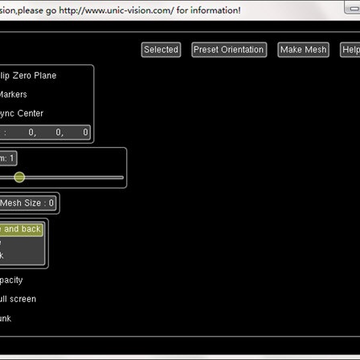
Task: Open the Preset Orientation options
Action: coord(229,50)
